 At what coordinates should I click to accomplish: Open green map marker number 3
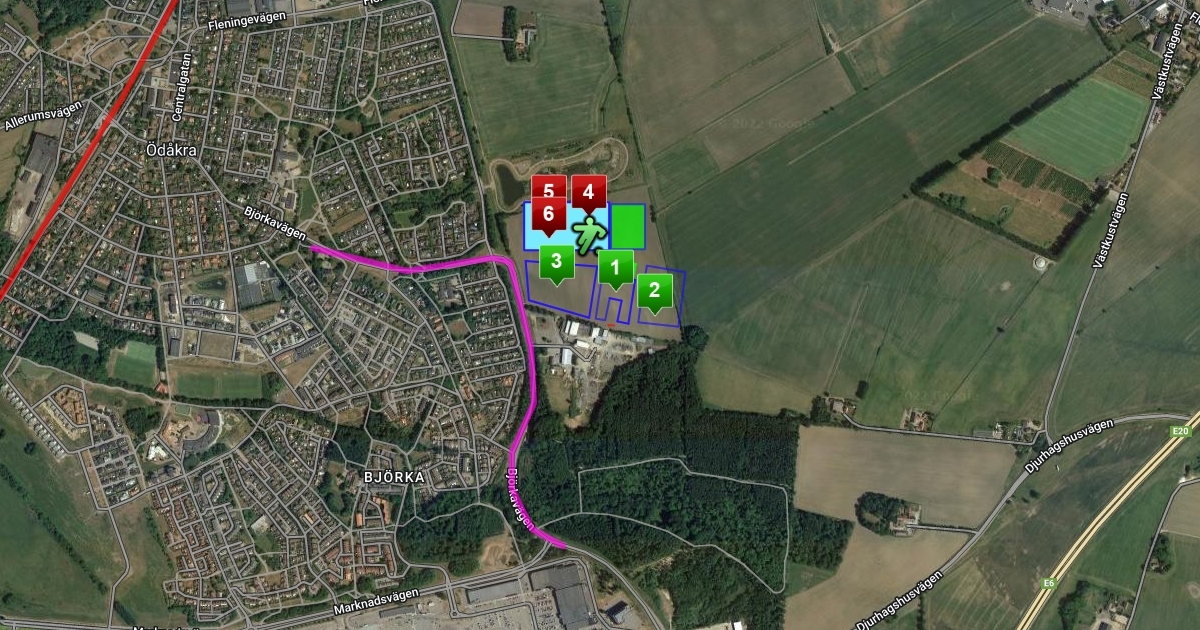point(557,265)
